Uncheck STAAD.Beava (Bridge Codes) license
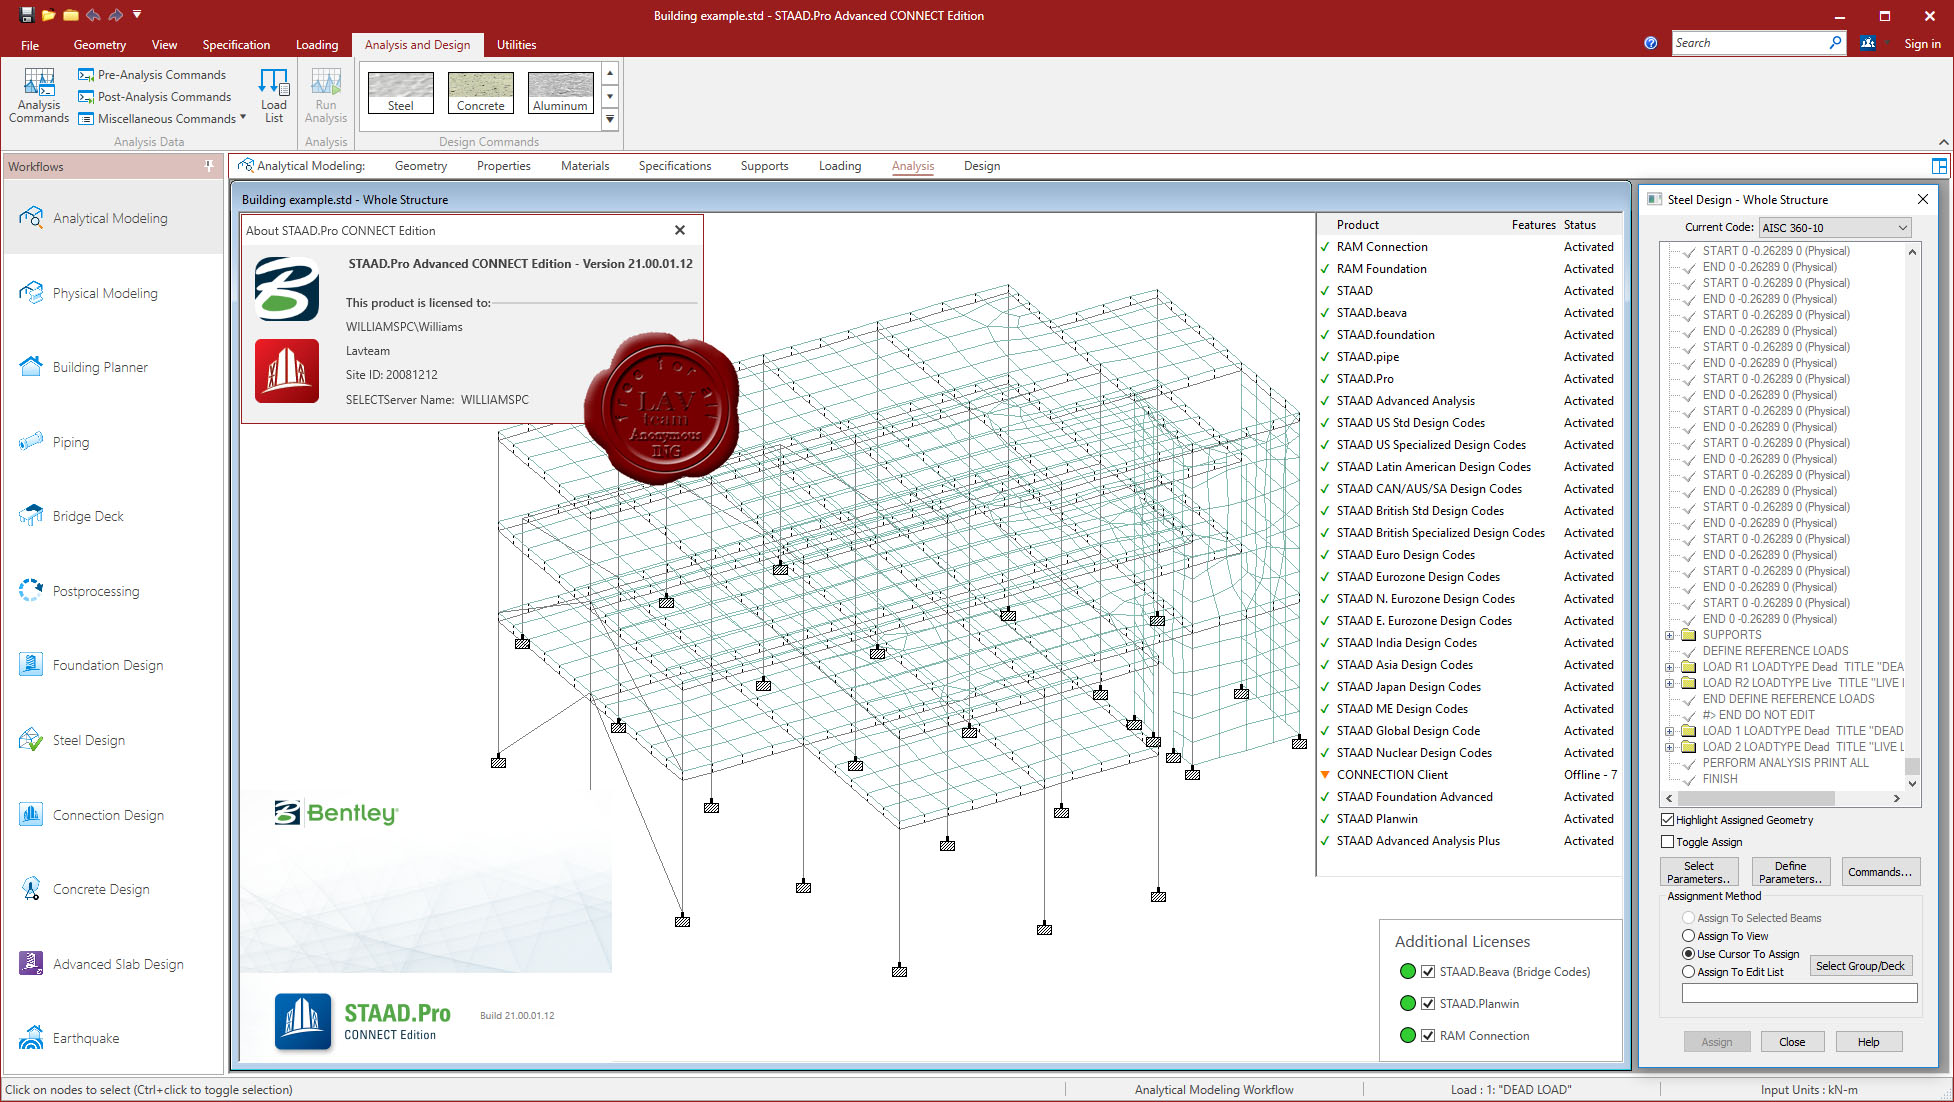The height and width of the screenshot is (1102, 1954). [1428, 972]
